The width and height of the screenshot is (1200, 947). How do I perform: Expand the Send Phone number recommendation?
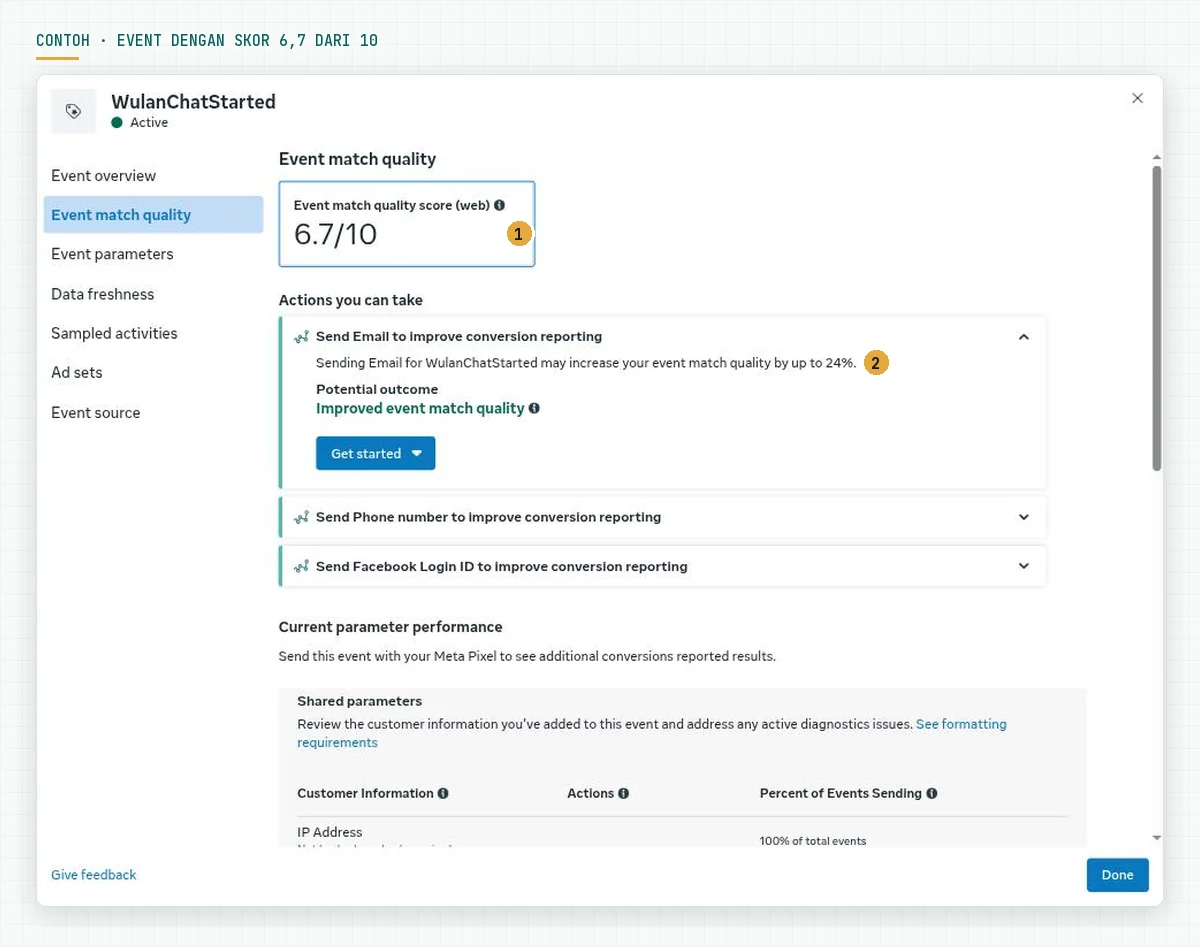pyautogui.click(x=1023, y=517)
